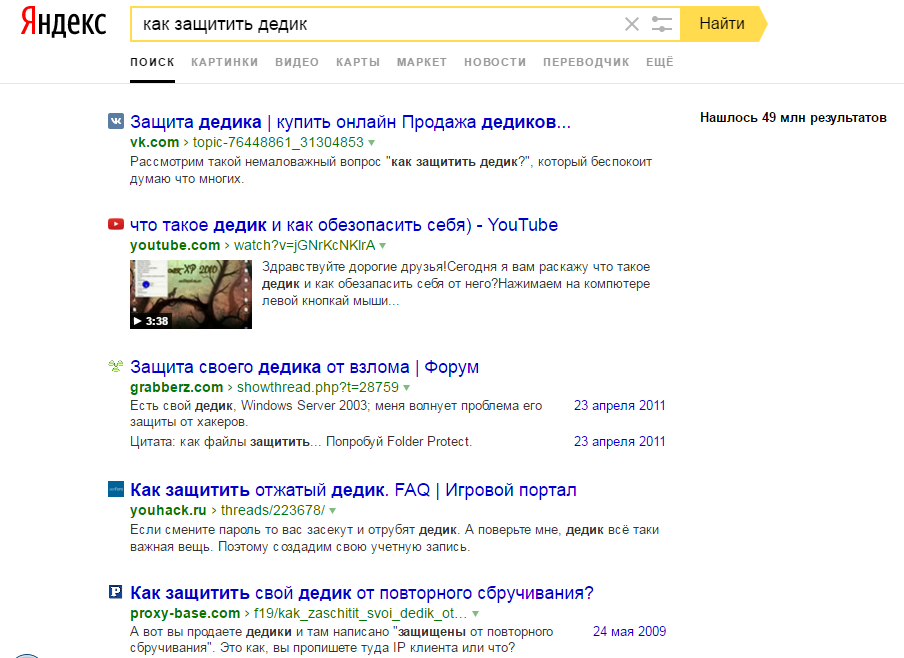This screenshot has height=658, width=904.
Task: Open the Переводчик tab
Action: tap(586, 62)
